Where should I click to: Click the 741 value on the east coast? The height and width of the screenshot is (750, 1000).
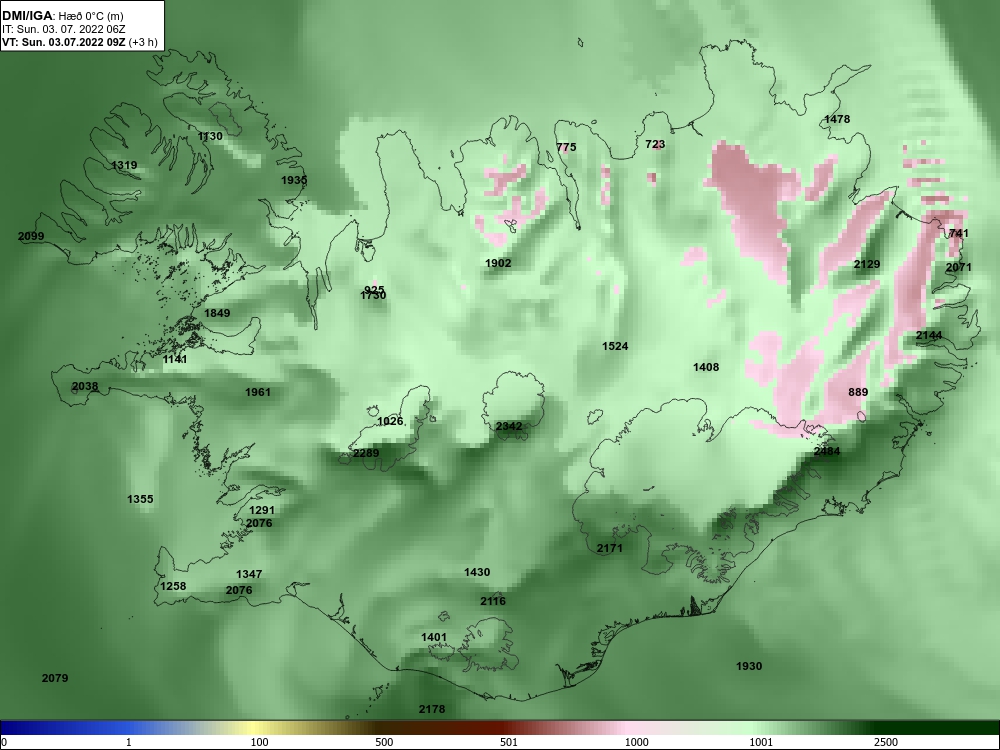click(959, 233)
